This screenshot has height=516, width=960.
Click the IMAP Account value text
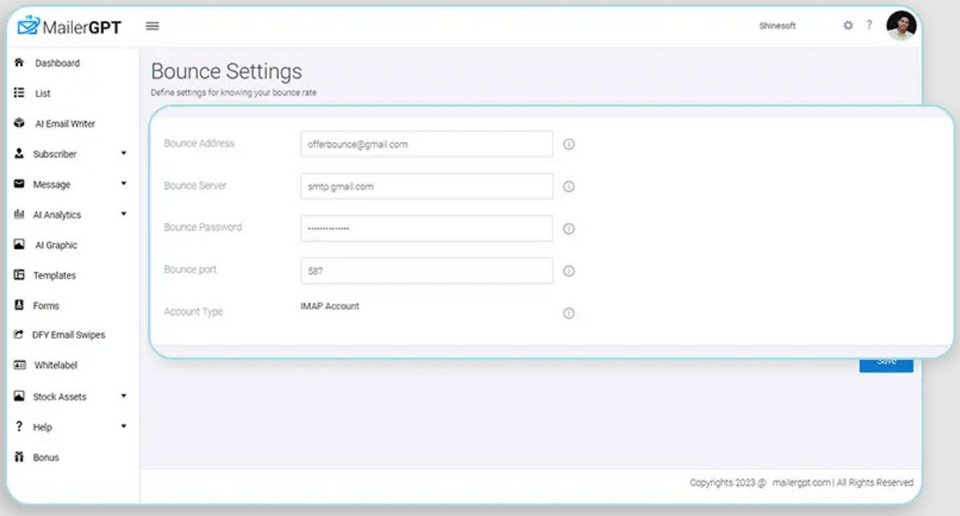(330, 306)
